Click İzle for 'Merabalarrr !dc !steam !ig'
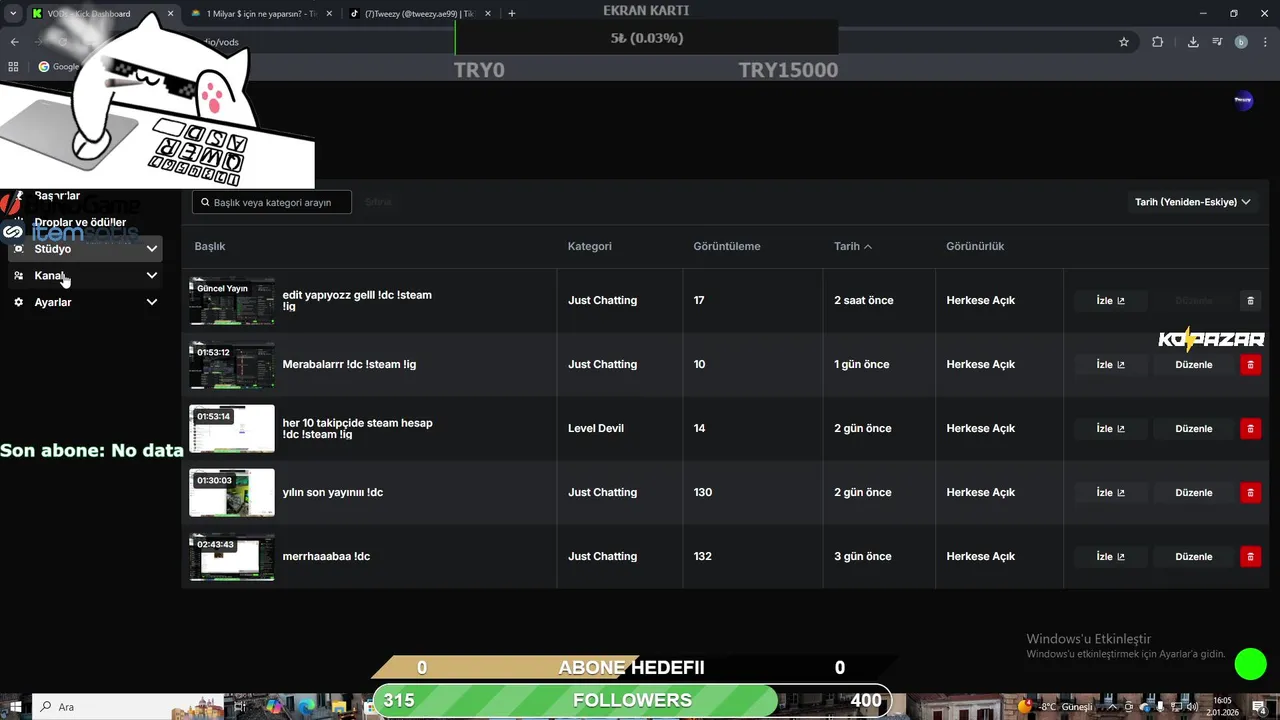This screenshot has height=720, width=1280. tap(1110, 365)
